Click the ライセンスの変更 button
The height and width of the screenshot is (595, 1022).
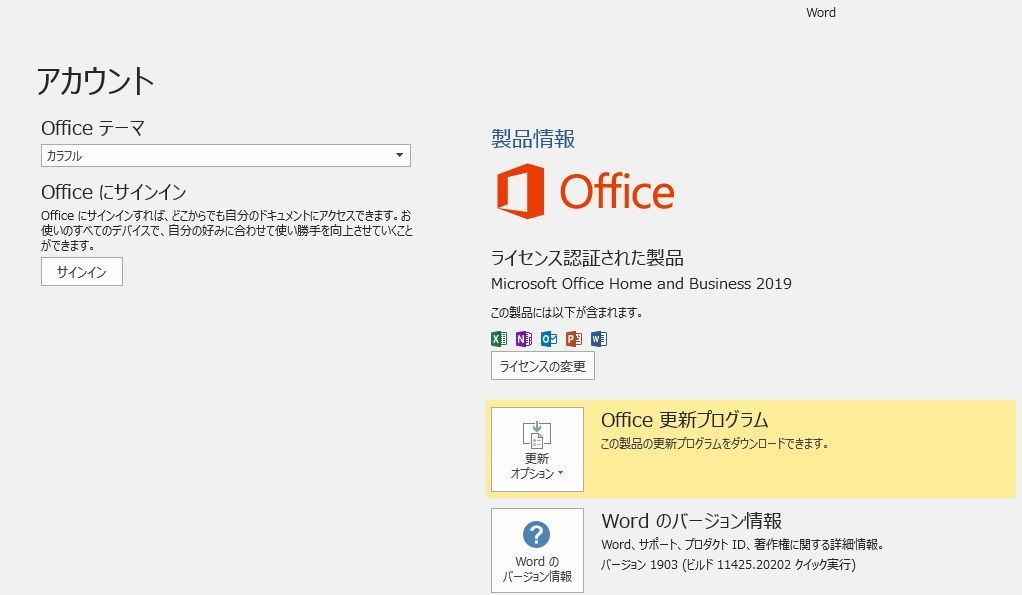[x=542, y=366]
